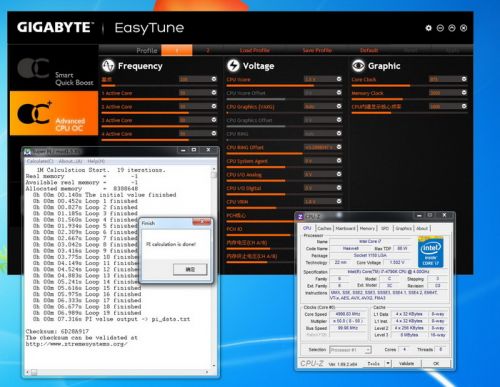The width and height of the screenshot is (500, 387).
Task: Open the Graphic Core Clock dropdown
Action: (x=464, y=79)
